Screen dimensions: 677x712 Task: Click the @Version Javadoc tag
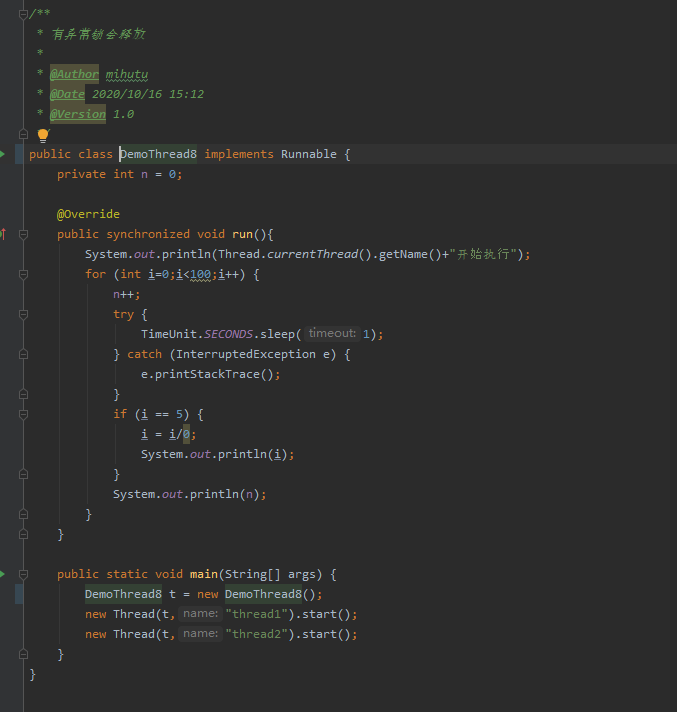78,114
